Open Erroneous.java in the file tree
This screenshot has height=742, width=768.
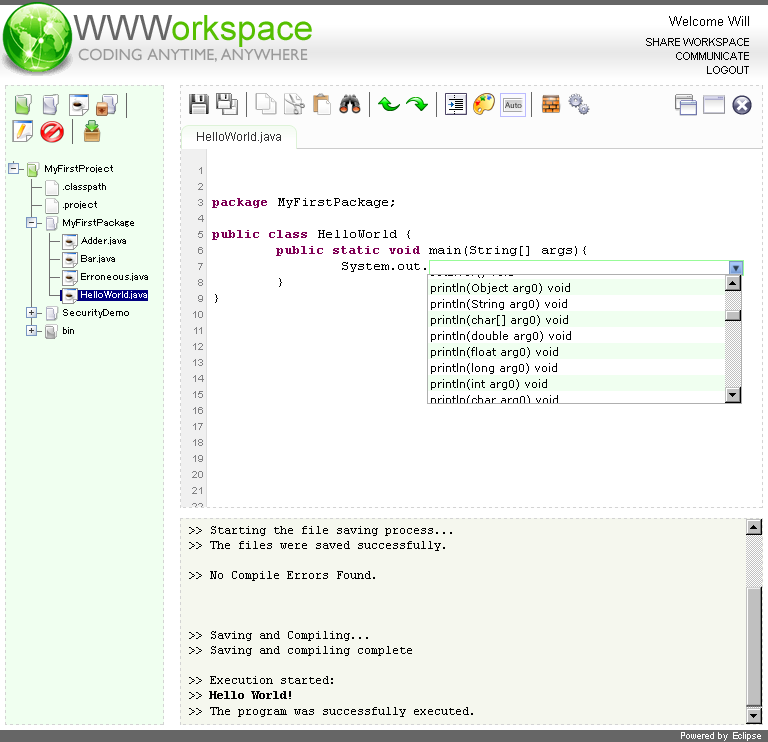(114, 277)
